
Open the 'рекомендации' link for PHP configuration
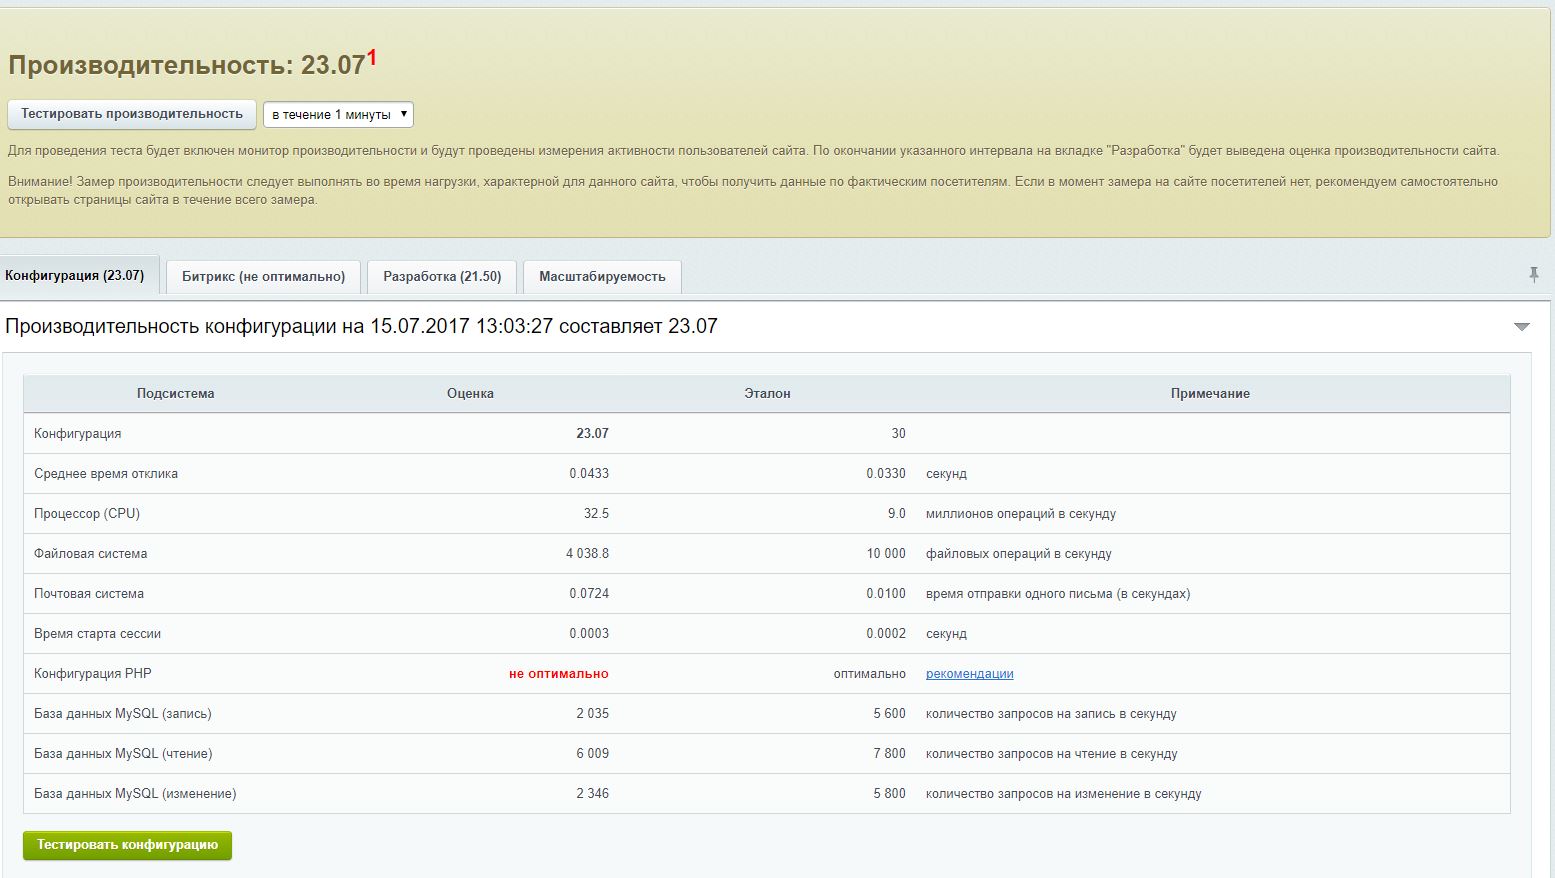coord(969,674)
